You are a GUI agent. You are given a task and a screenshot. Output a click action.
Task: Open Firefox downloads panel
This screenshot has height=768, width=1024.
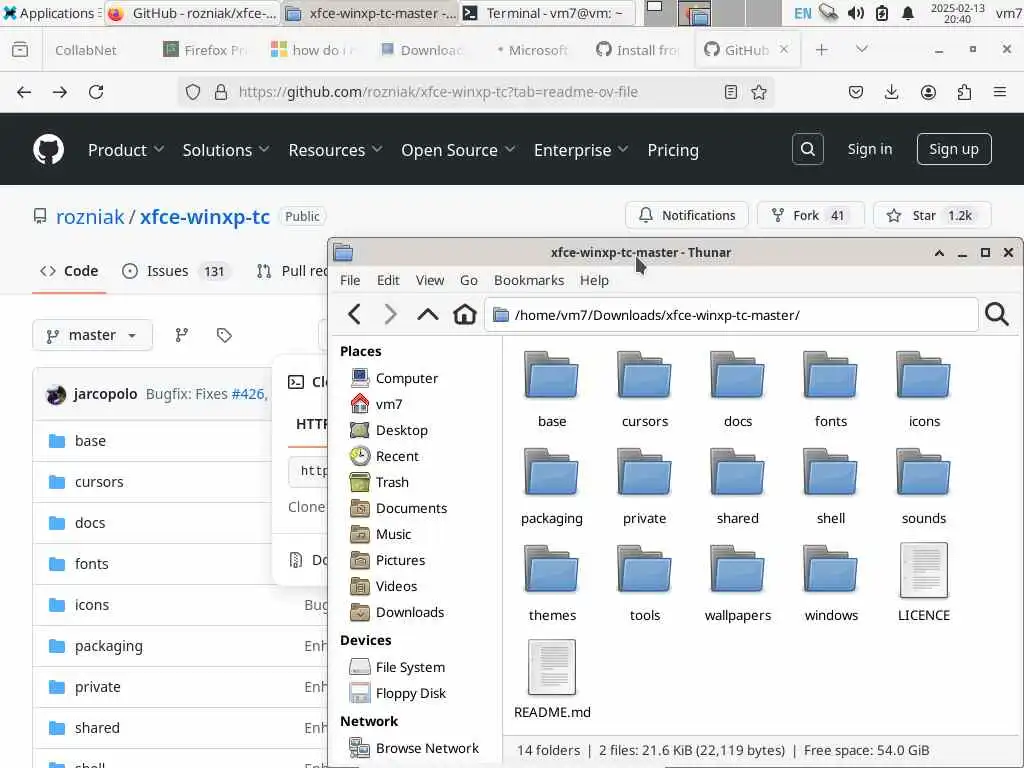pyautogui.click(x=891, y=92)
